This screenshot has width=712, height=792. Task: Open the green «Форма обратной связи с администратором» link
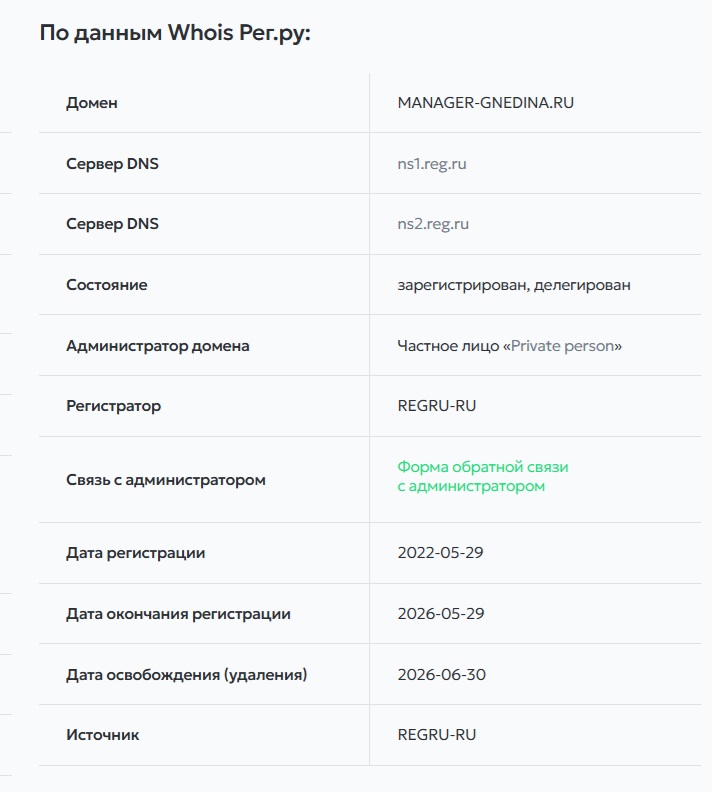(483, 476)
